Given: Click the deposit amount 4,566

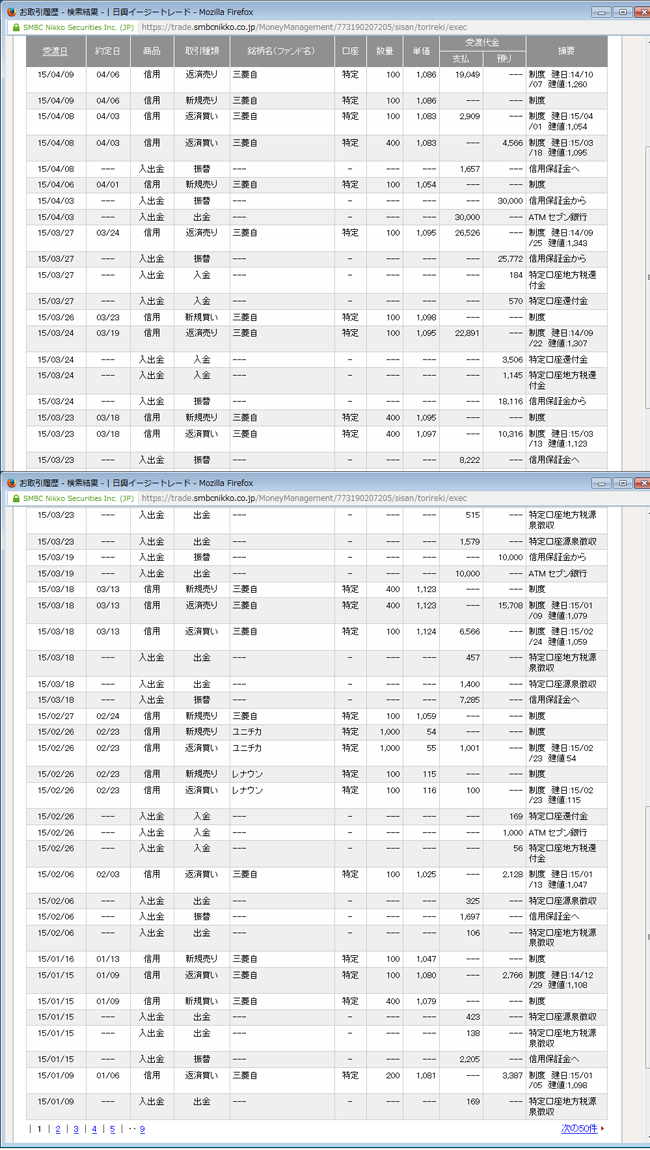Looking at the screenshot, I should tap(512, 142).
